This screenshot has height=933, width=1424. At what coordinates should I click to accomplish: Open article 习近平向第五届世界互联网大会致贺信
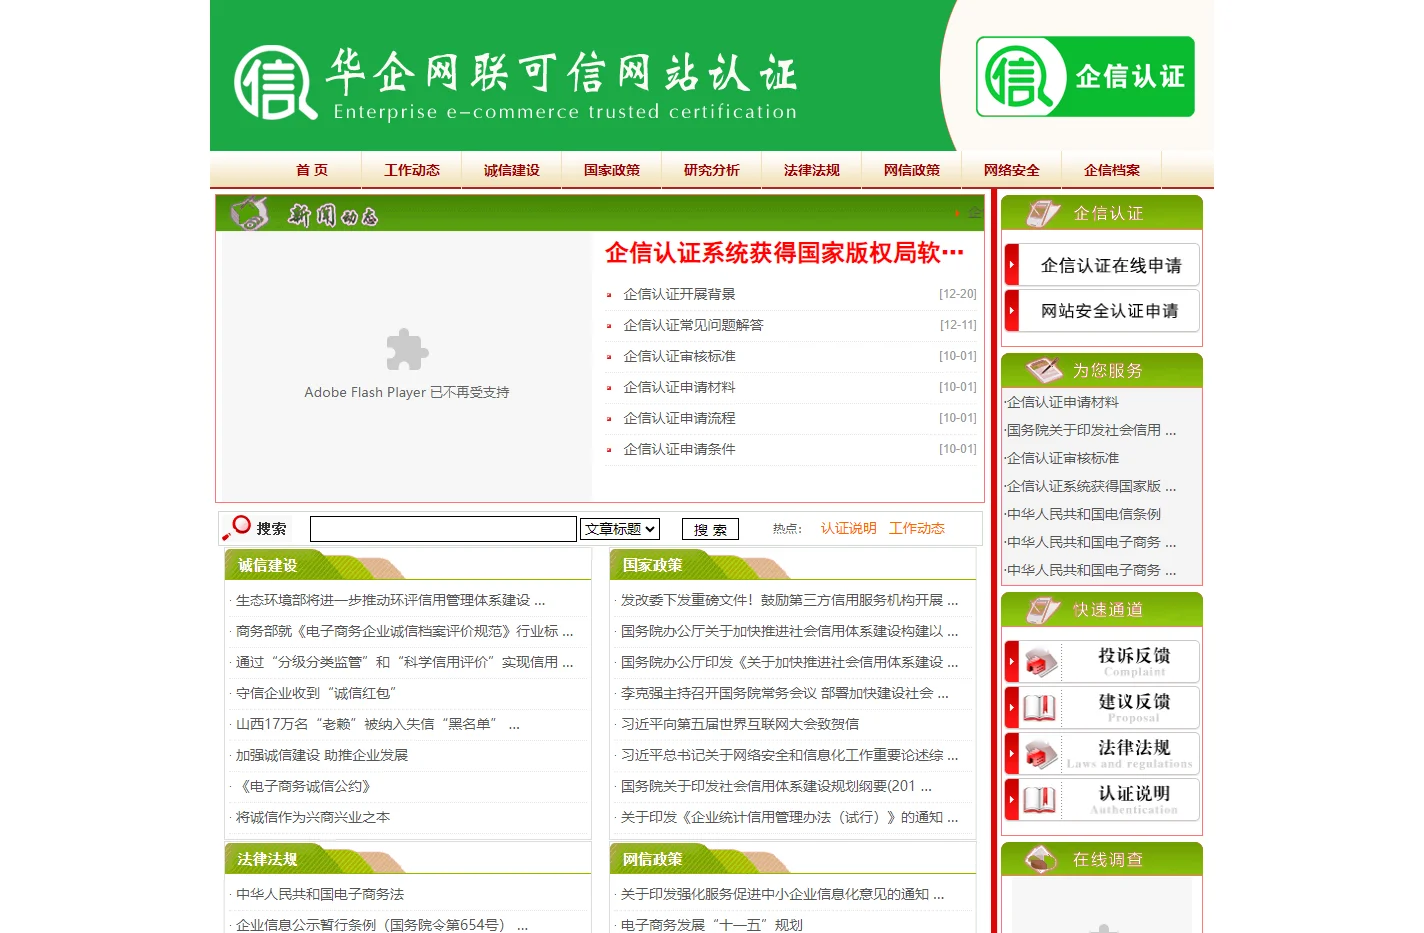point(740,724)
